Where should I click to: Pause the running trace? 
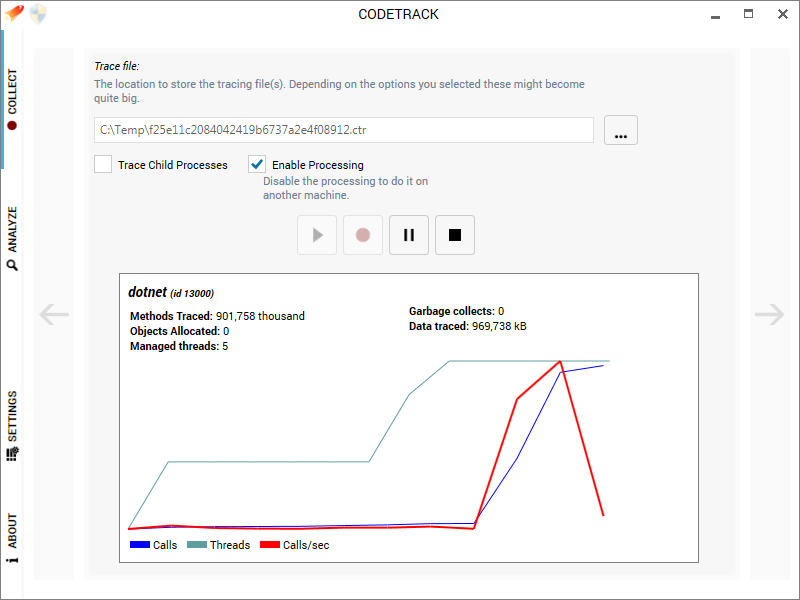pos(409,235)
